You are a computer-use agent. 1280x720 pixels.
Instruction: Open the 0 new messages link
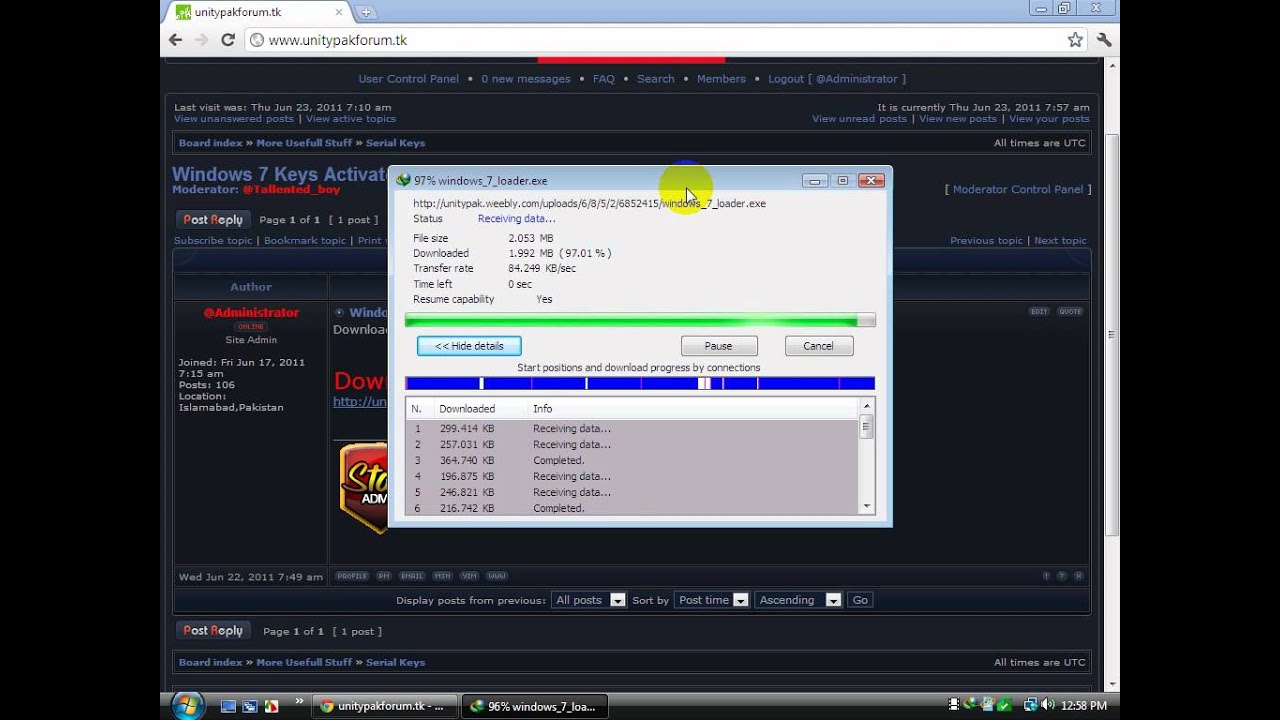tap(525, 79)
